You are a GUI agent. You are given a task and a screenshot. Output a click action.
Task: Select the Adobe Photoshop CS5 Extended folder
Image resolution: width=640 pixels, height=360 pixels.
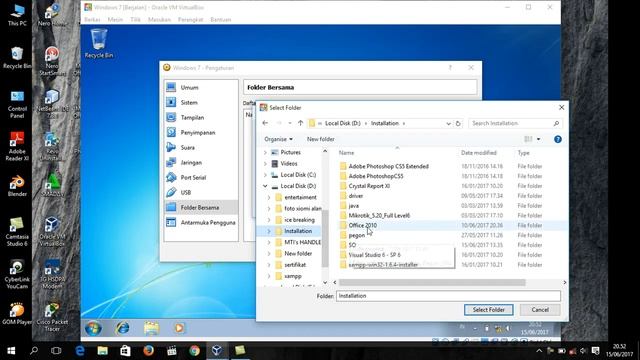pos(388,167)
